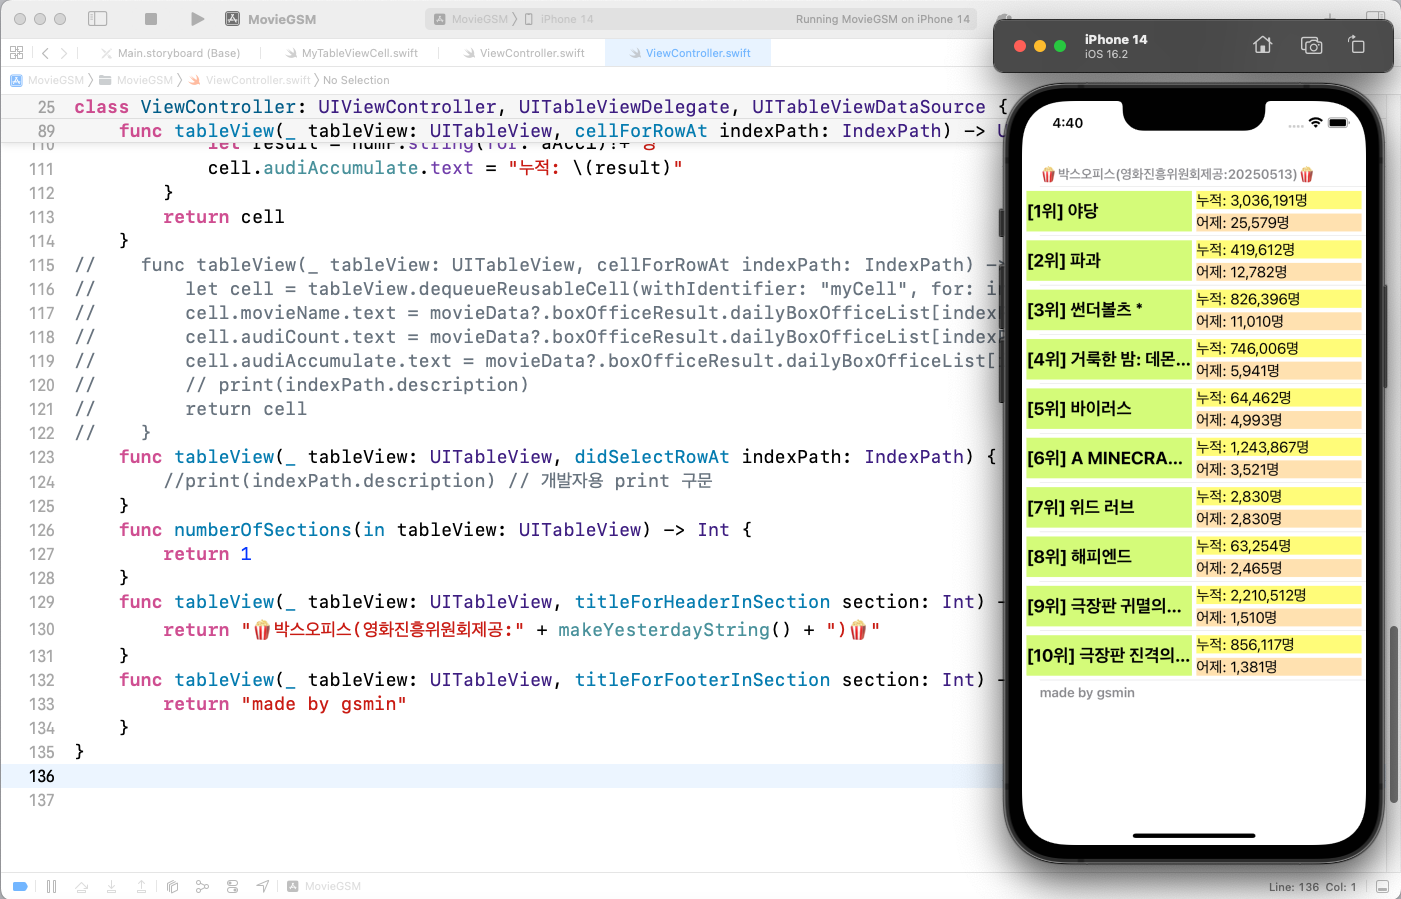This screenshot has width=1401, height=899.
Task: Step over in the debugger
Action: point(82,886)
